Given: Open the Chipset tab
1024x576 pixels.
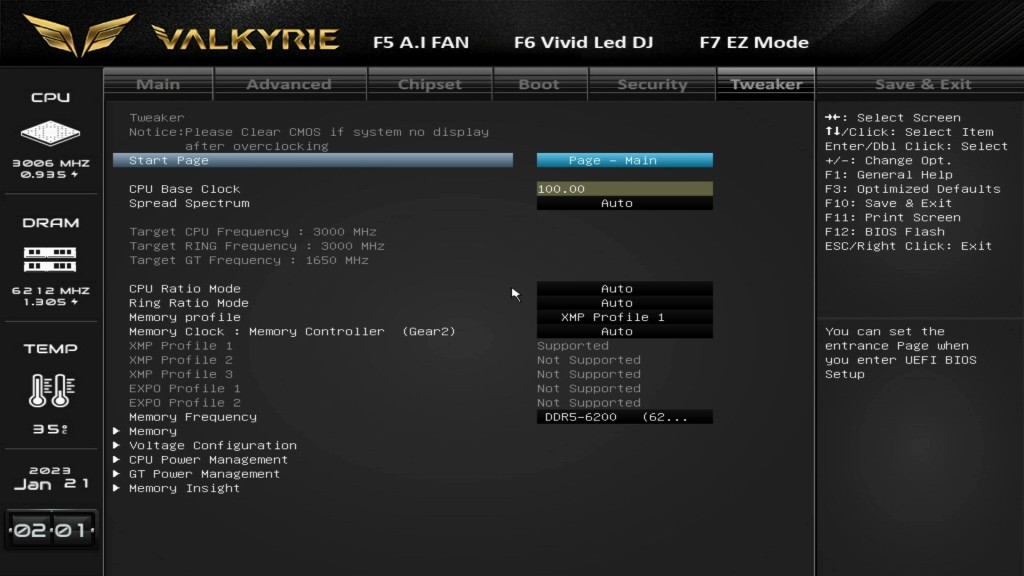Looking at the screenshot, I should pos(430,84).
